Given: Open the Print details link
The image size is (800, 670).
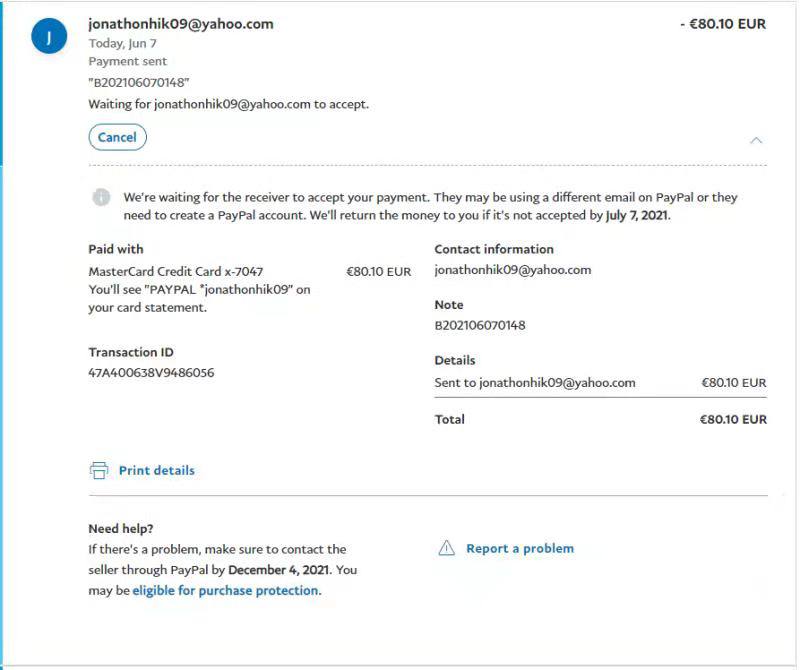Looking at the screenshot, I should tap(156, 470).
